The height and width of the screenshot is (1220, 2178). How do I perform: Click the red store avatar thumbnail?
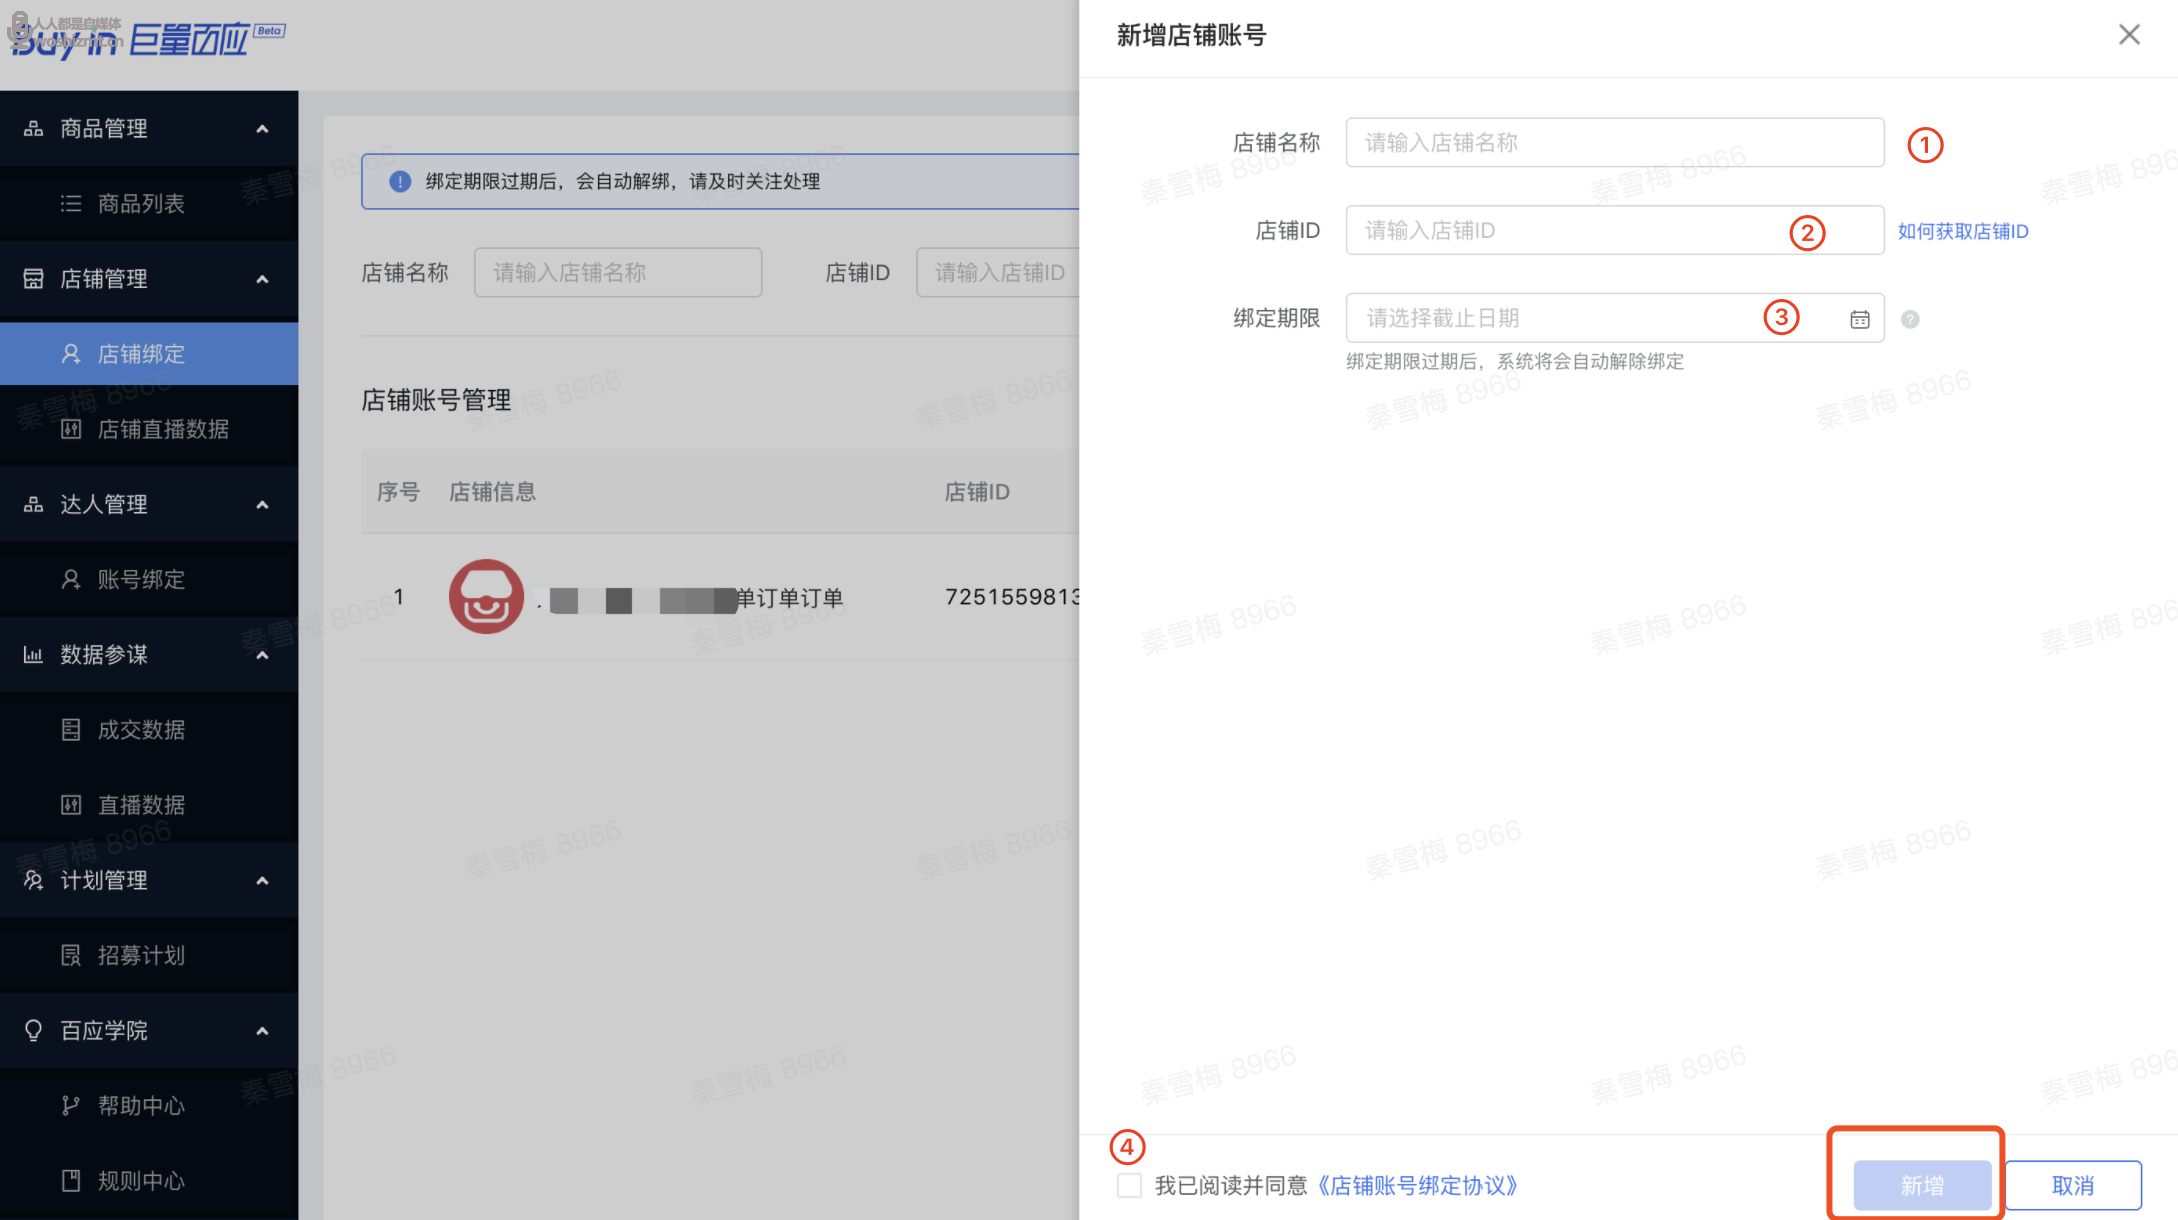[486, 597]
